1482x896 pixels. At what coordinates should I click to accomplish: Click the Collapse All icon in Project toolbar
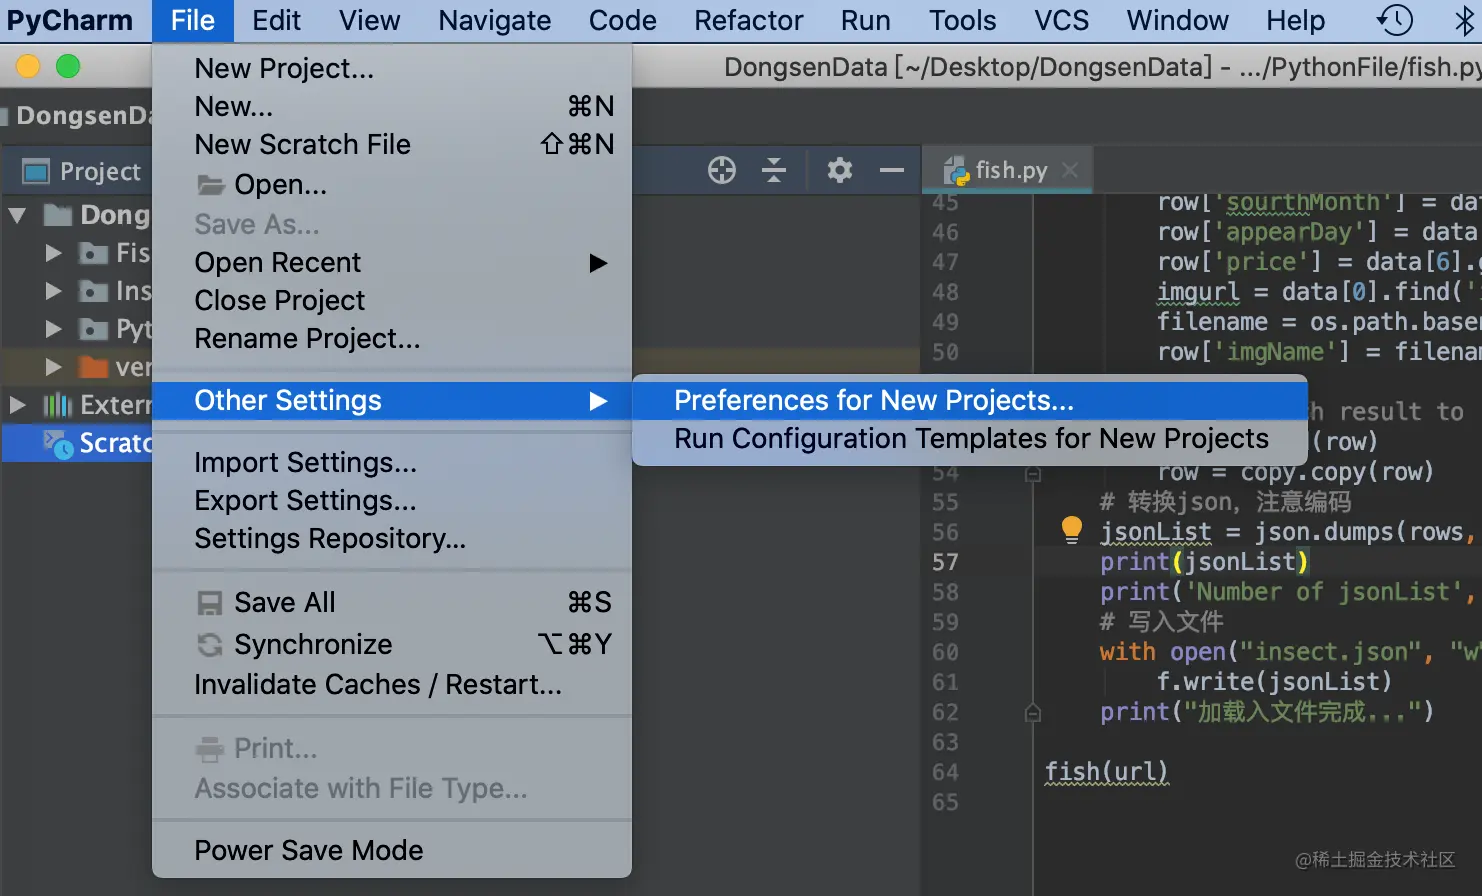click(x=774, y=171)
